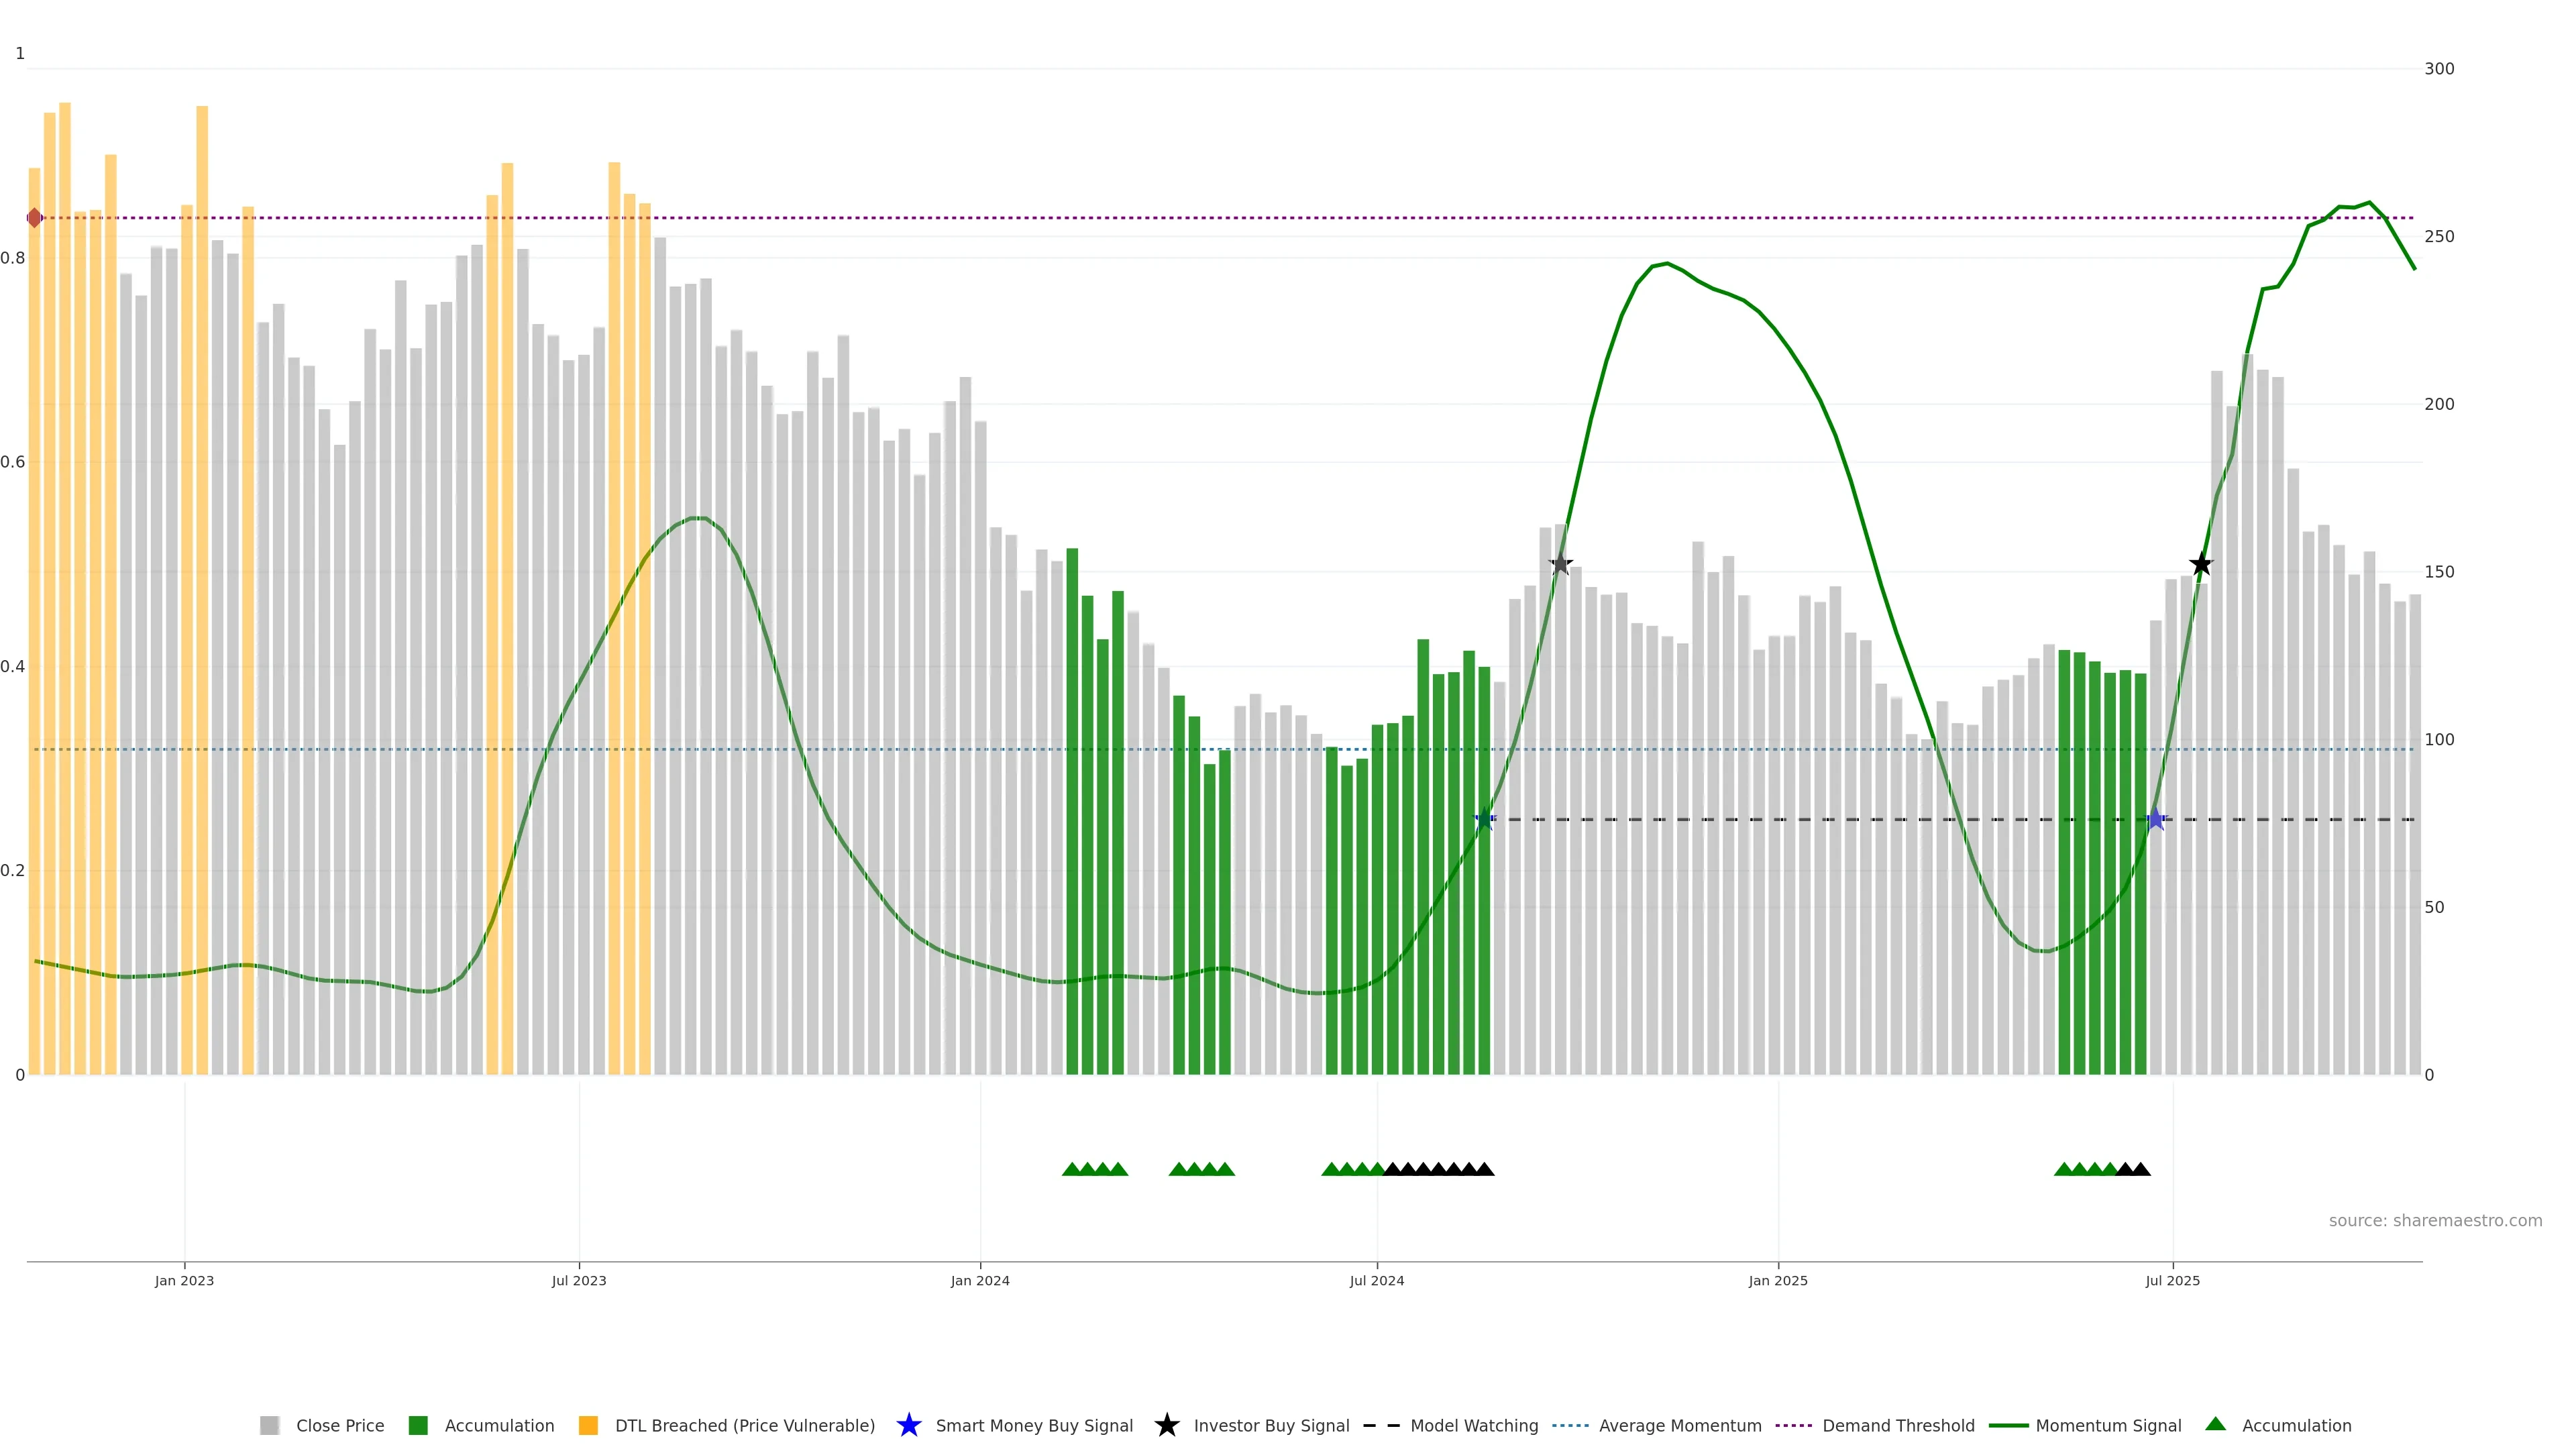Click the blue Smart Money star near June 2025
This screenshot has width=2576, height=1449.
(2156, 820)
